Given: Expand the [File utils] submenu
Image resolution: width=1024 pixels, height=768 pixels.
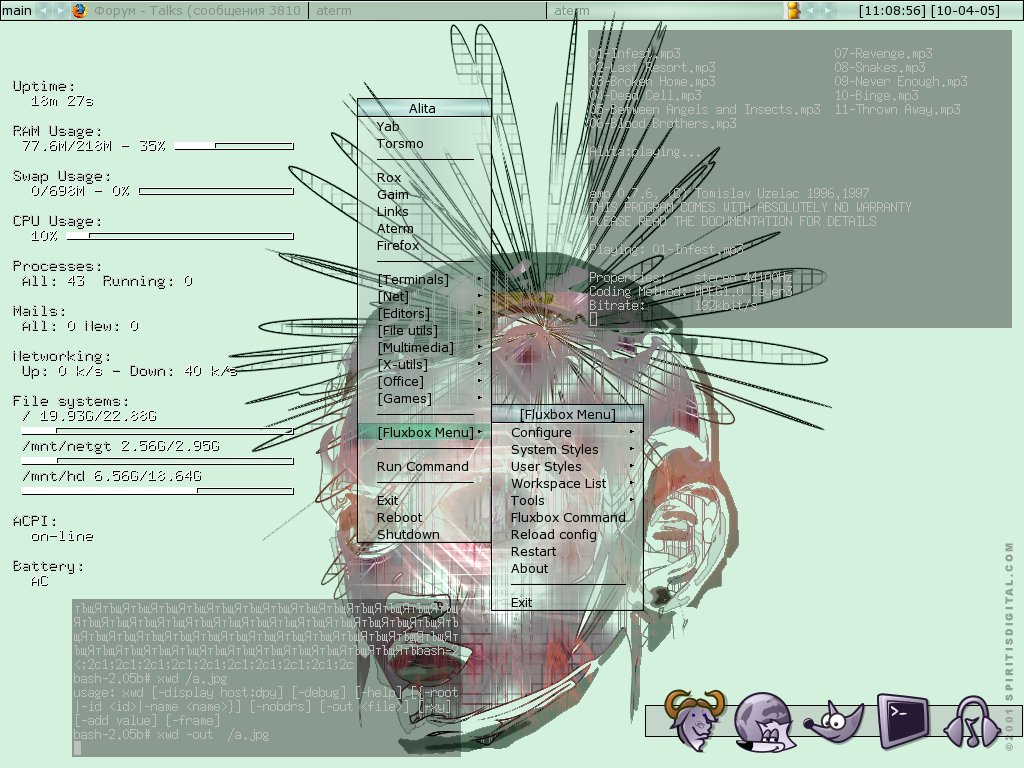Looking at the screenshot, I should point(424,330).
